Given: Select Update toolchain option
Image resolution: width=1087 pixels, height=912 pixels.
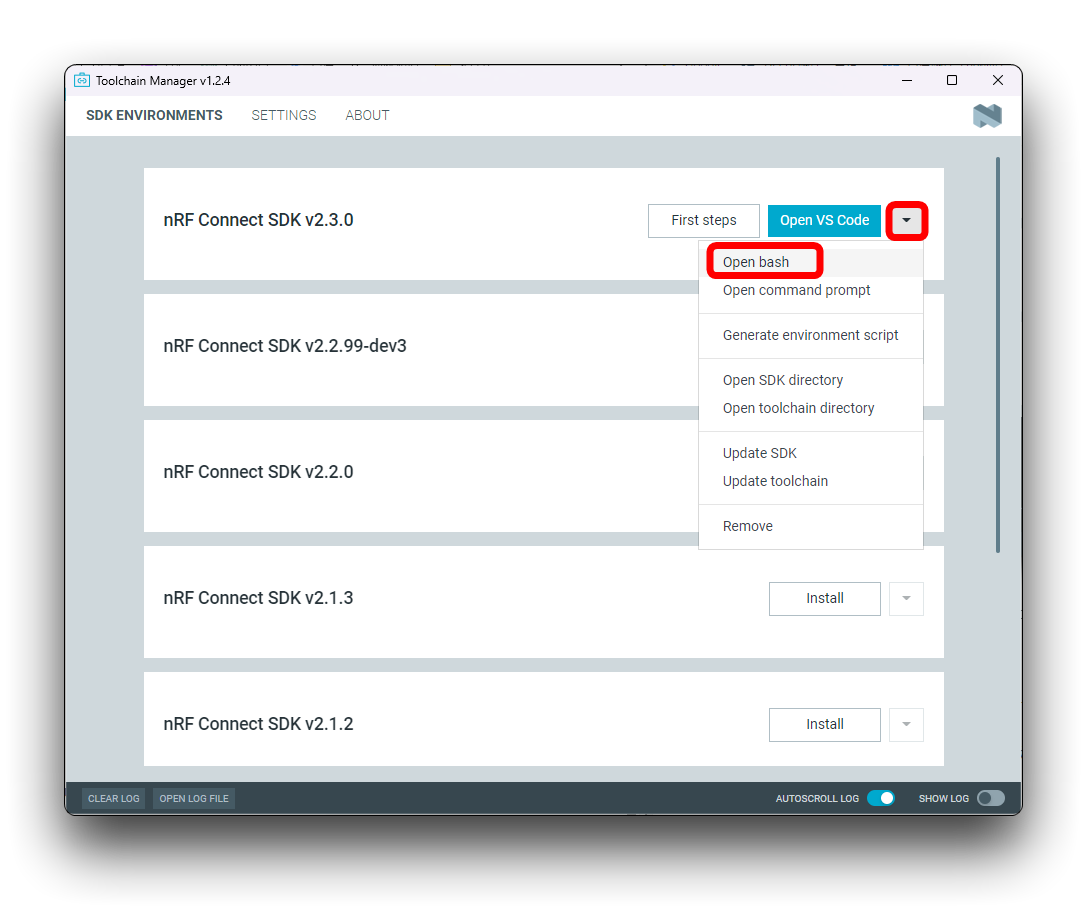Looking at the screenshot, I should 810,481.
